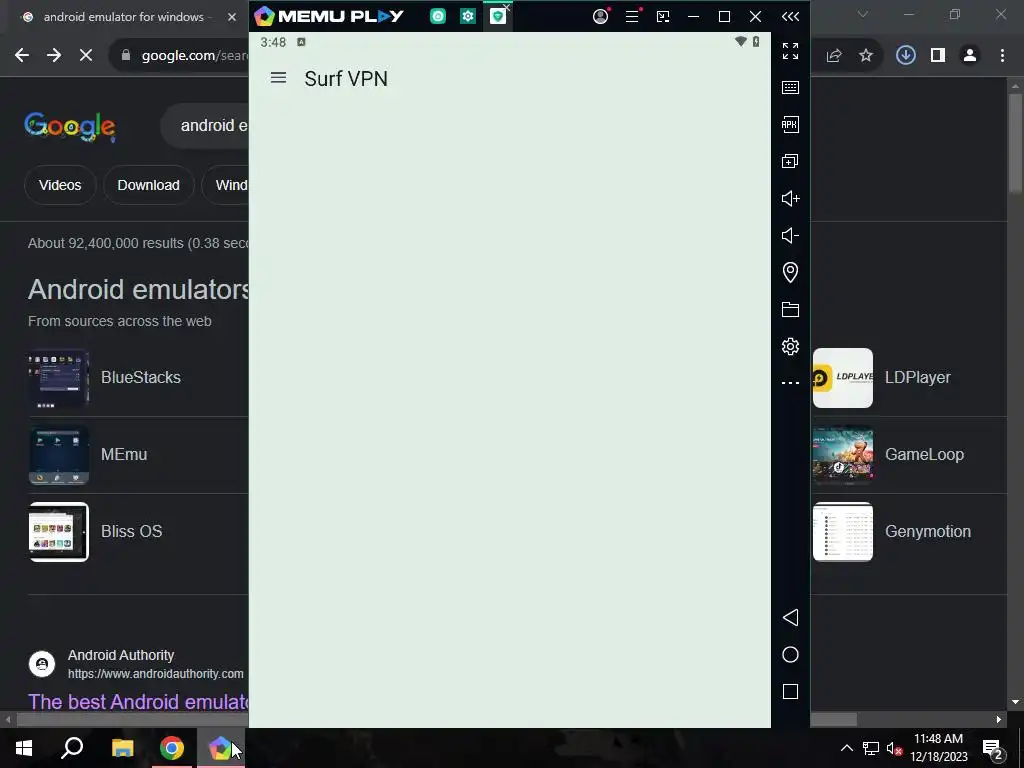Image resolution: width=1024 pixels, height=768 pixels.
Task: Switch to Chrome on taskbar
Action: [172, 748]
